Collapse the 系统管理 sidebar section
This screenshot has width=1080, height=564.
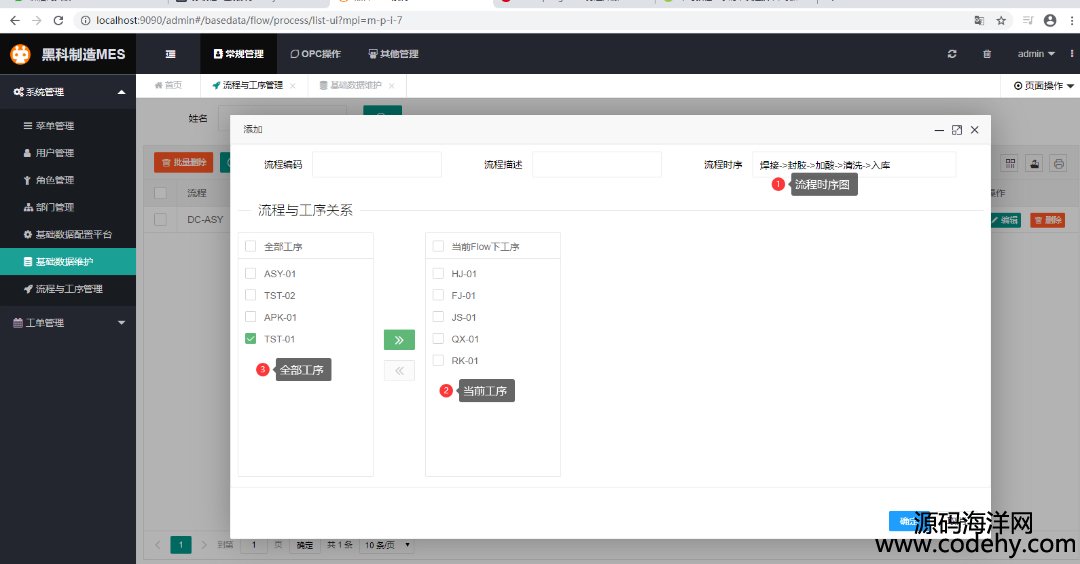click(x=68, y=92)
